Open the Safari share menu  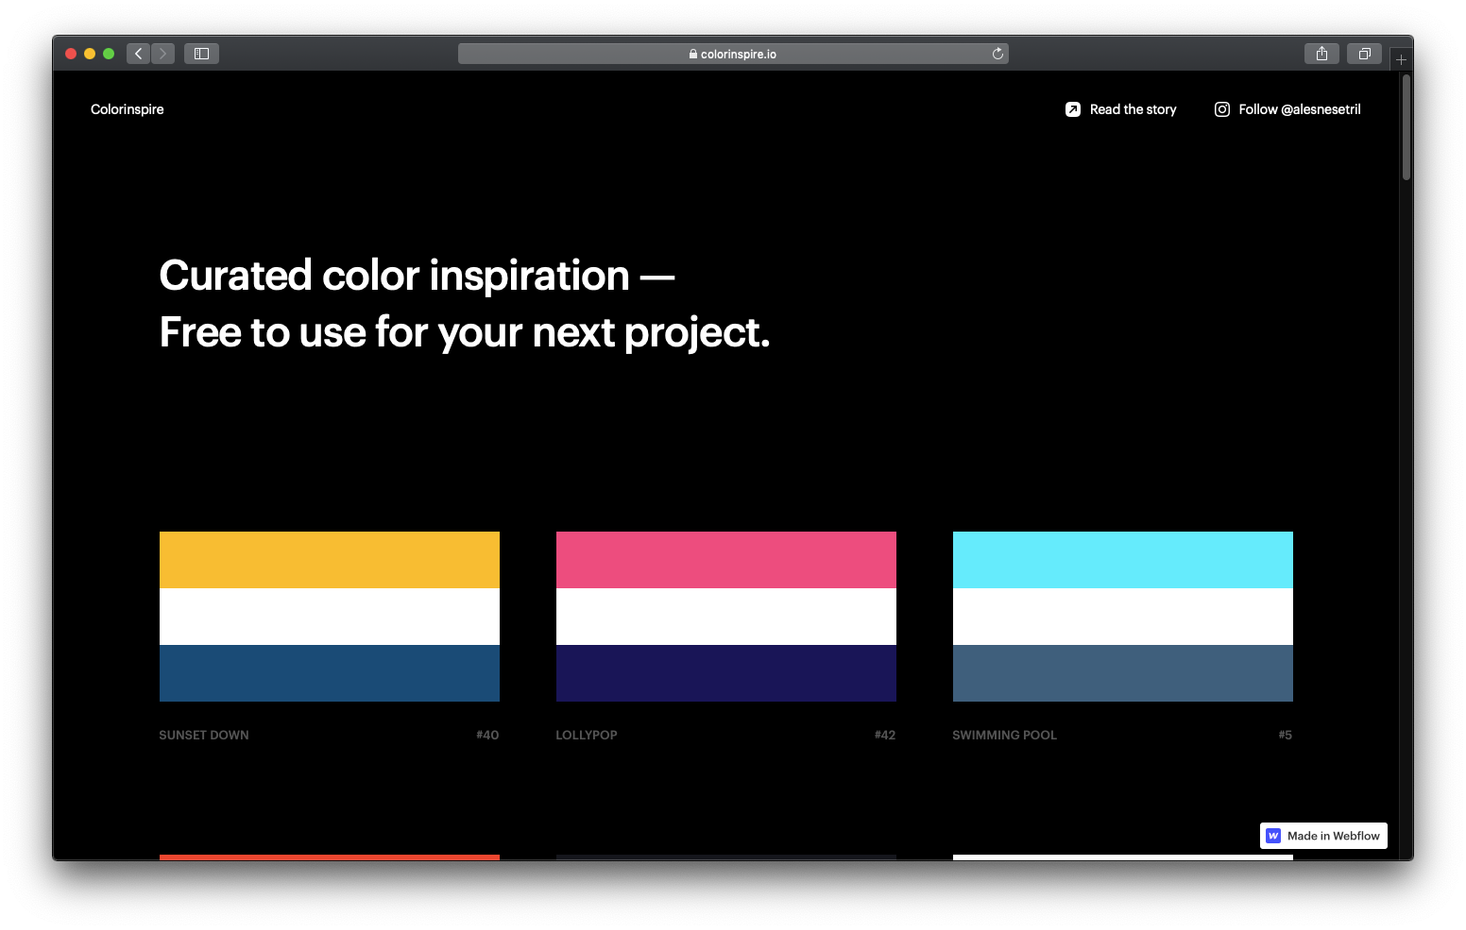(x=1322, y=54)
